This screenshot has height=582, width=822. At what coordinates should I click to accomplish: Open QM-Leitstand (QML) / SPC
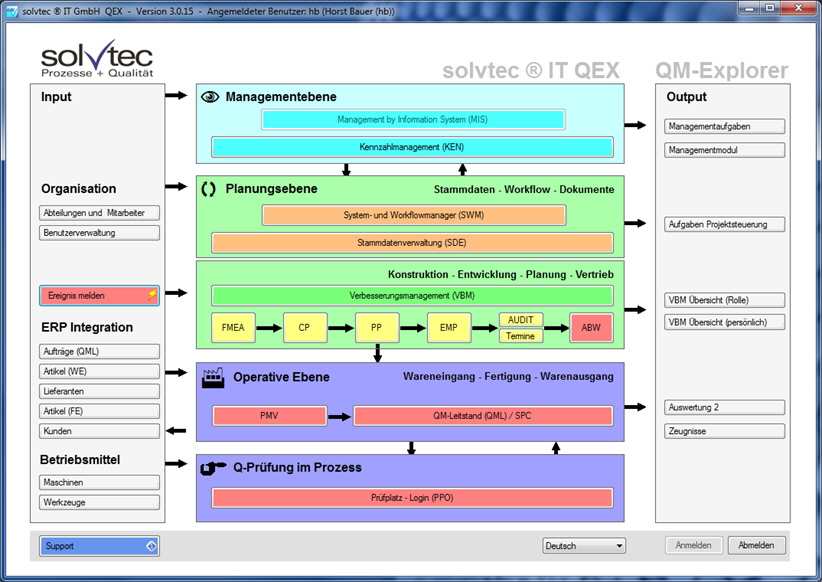[483, 416]
